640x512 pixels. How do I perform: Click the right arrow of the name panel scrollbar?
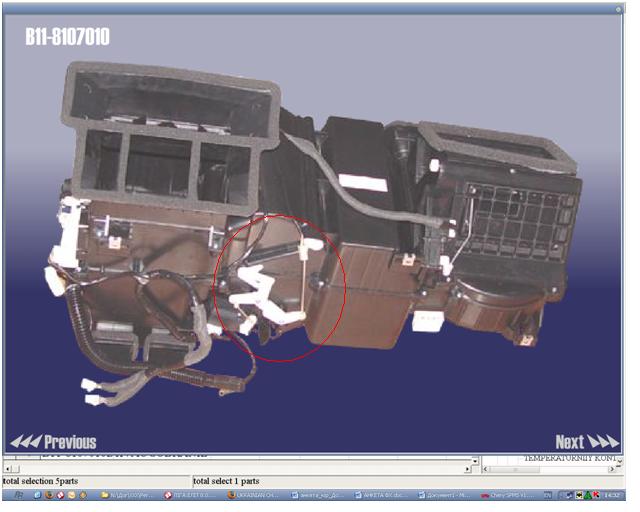pyautogui.click(x=612, y=469)
